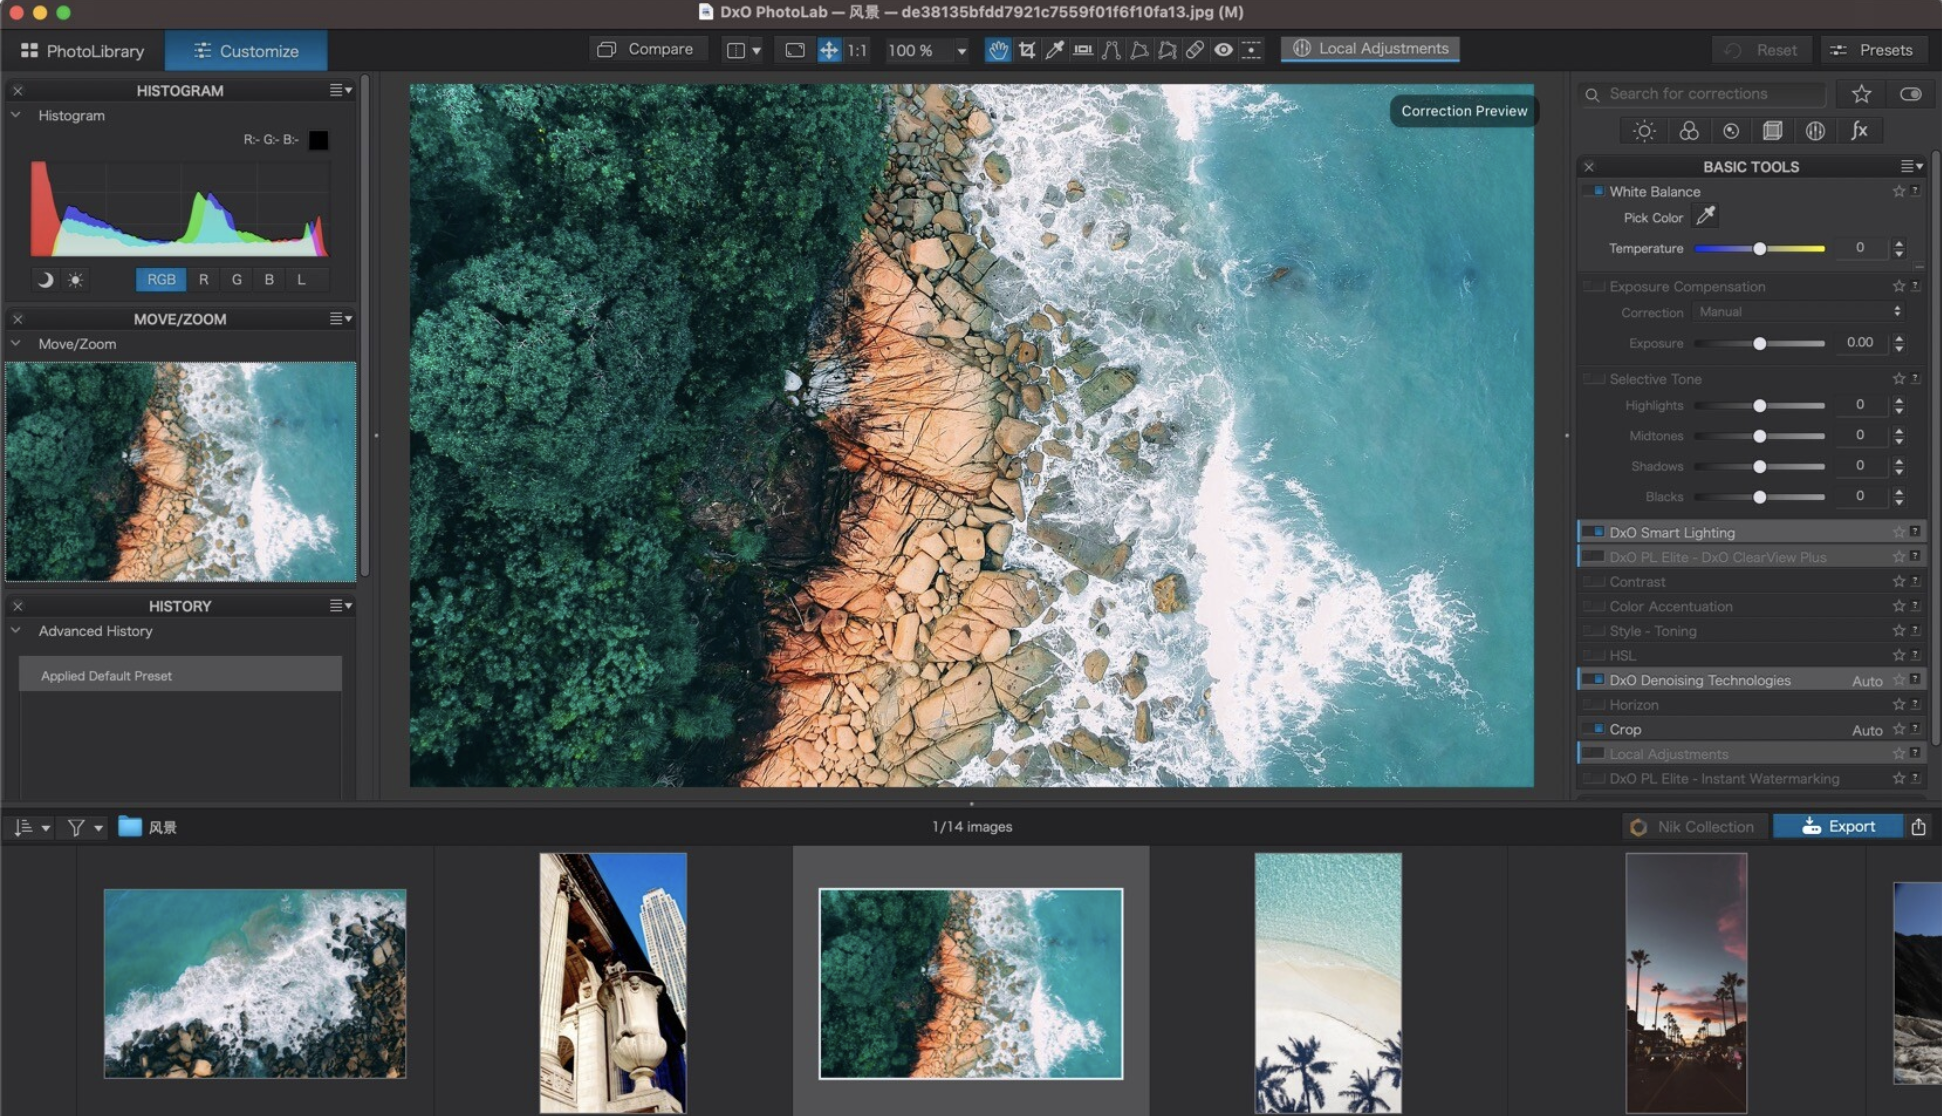Screen dimensions: 1942x1116
Task: Open the Light corrections sun icon
Action: [1644, 131]
